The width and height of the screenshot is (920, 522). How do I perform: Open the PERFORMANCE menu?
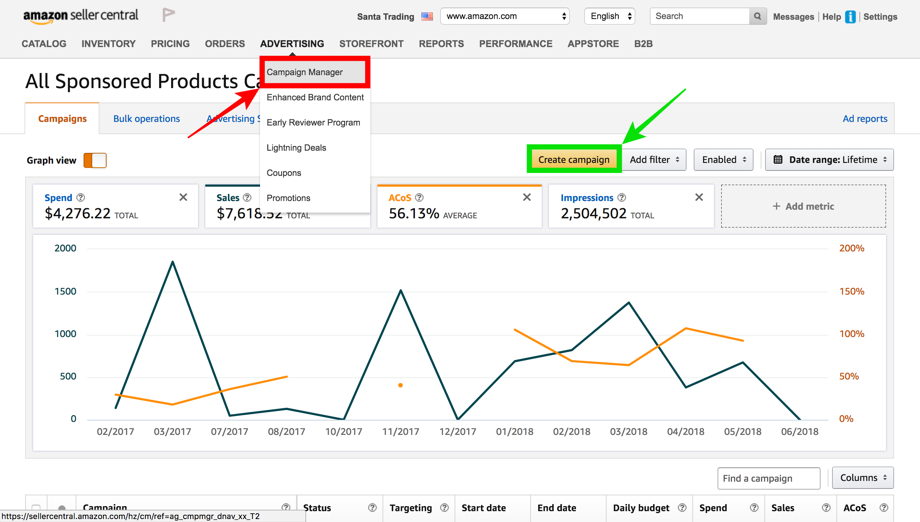coord(516,44)
